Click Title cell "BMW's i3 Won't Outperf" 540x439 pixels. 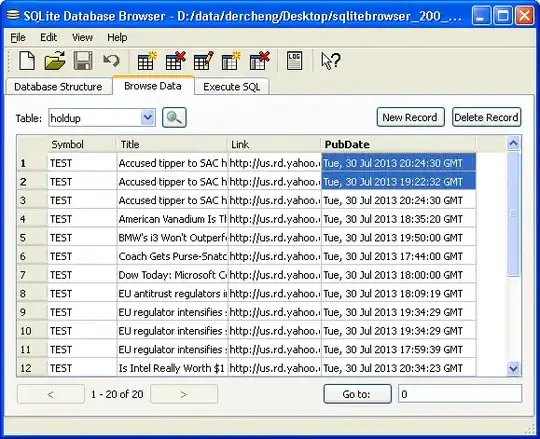point(172,238)
